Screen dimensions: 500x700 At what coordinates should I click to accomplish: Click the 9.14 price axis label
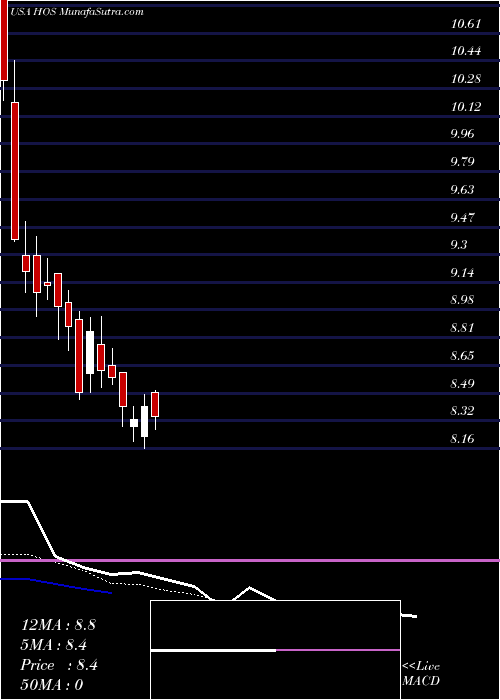[x=462, y=272]
